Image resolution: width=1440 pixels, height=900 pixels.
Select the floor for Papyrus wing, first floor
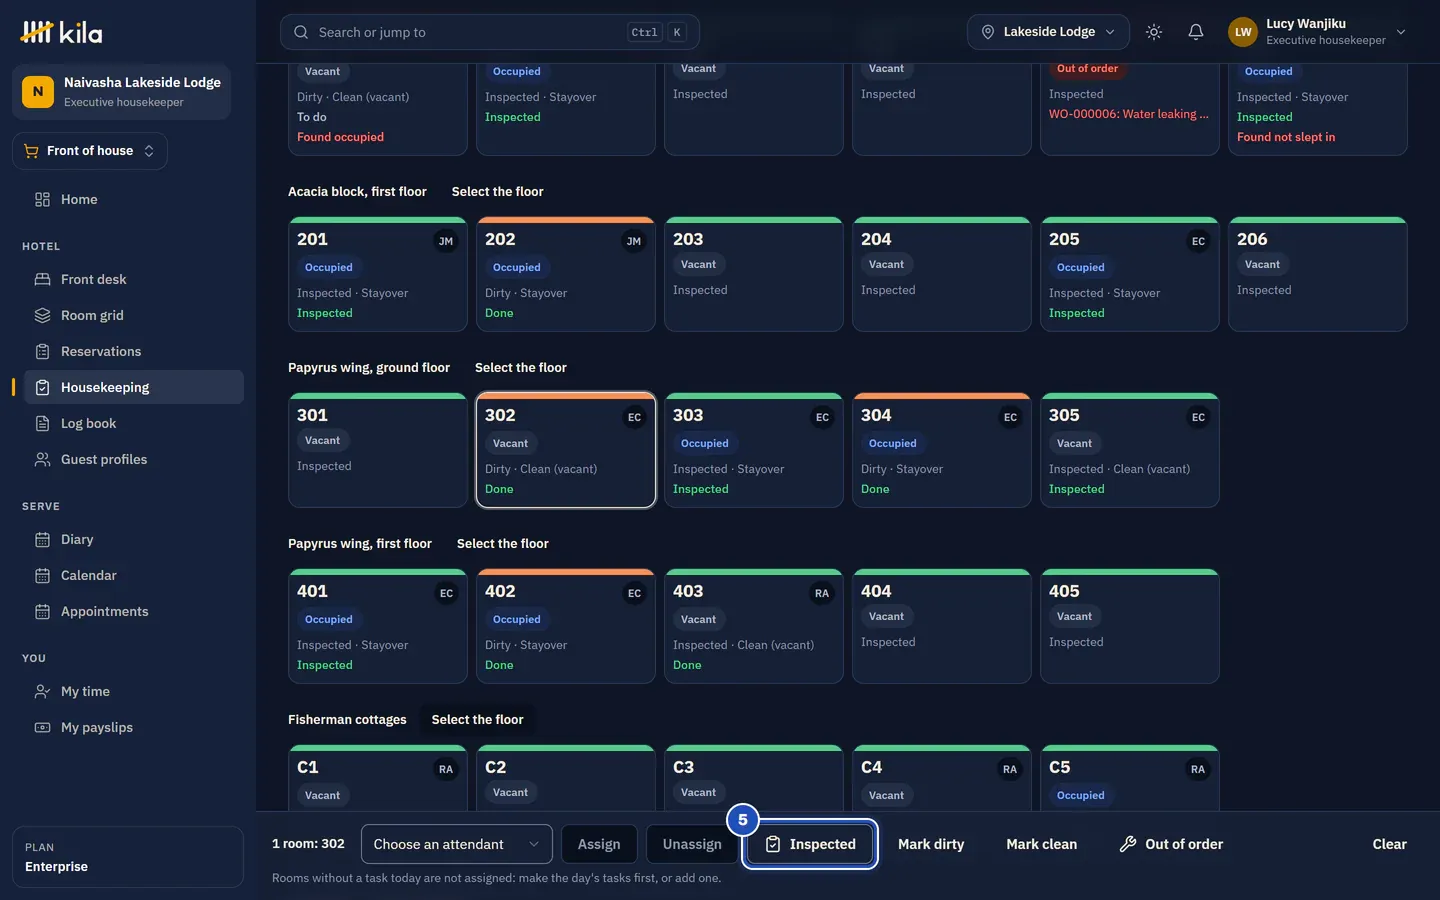(503, 543)
